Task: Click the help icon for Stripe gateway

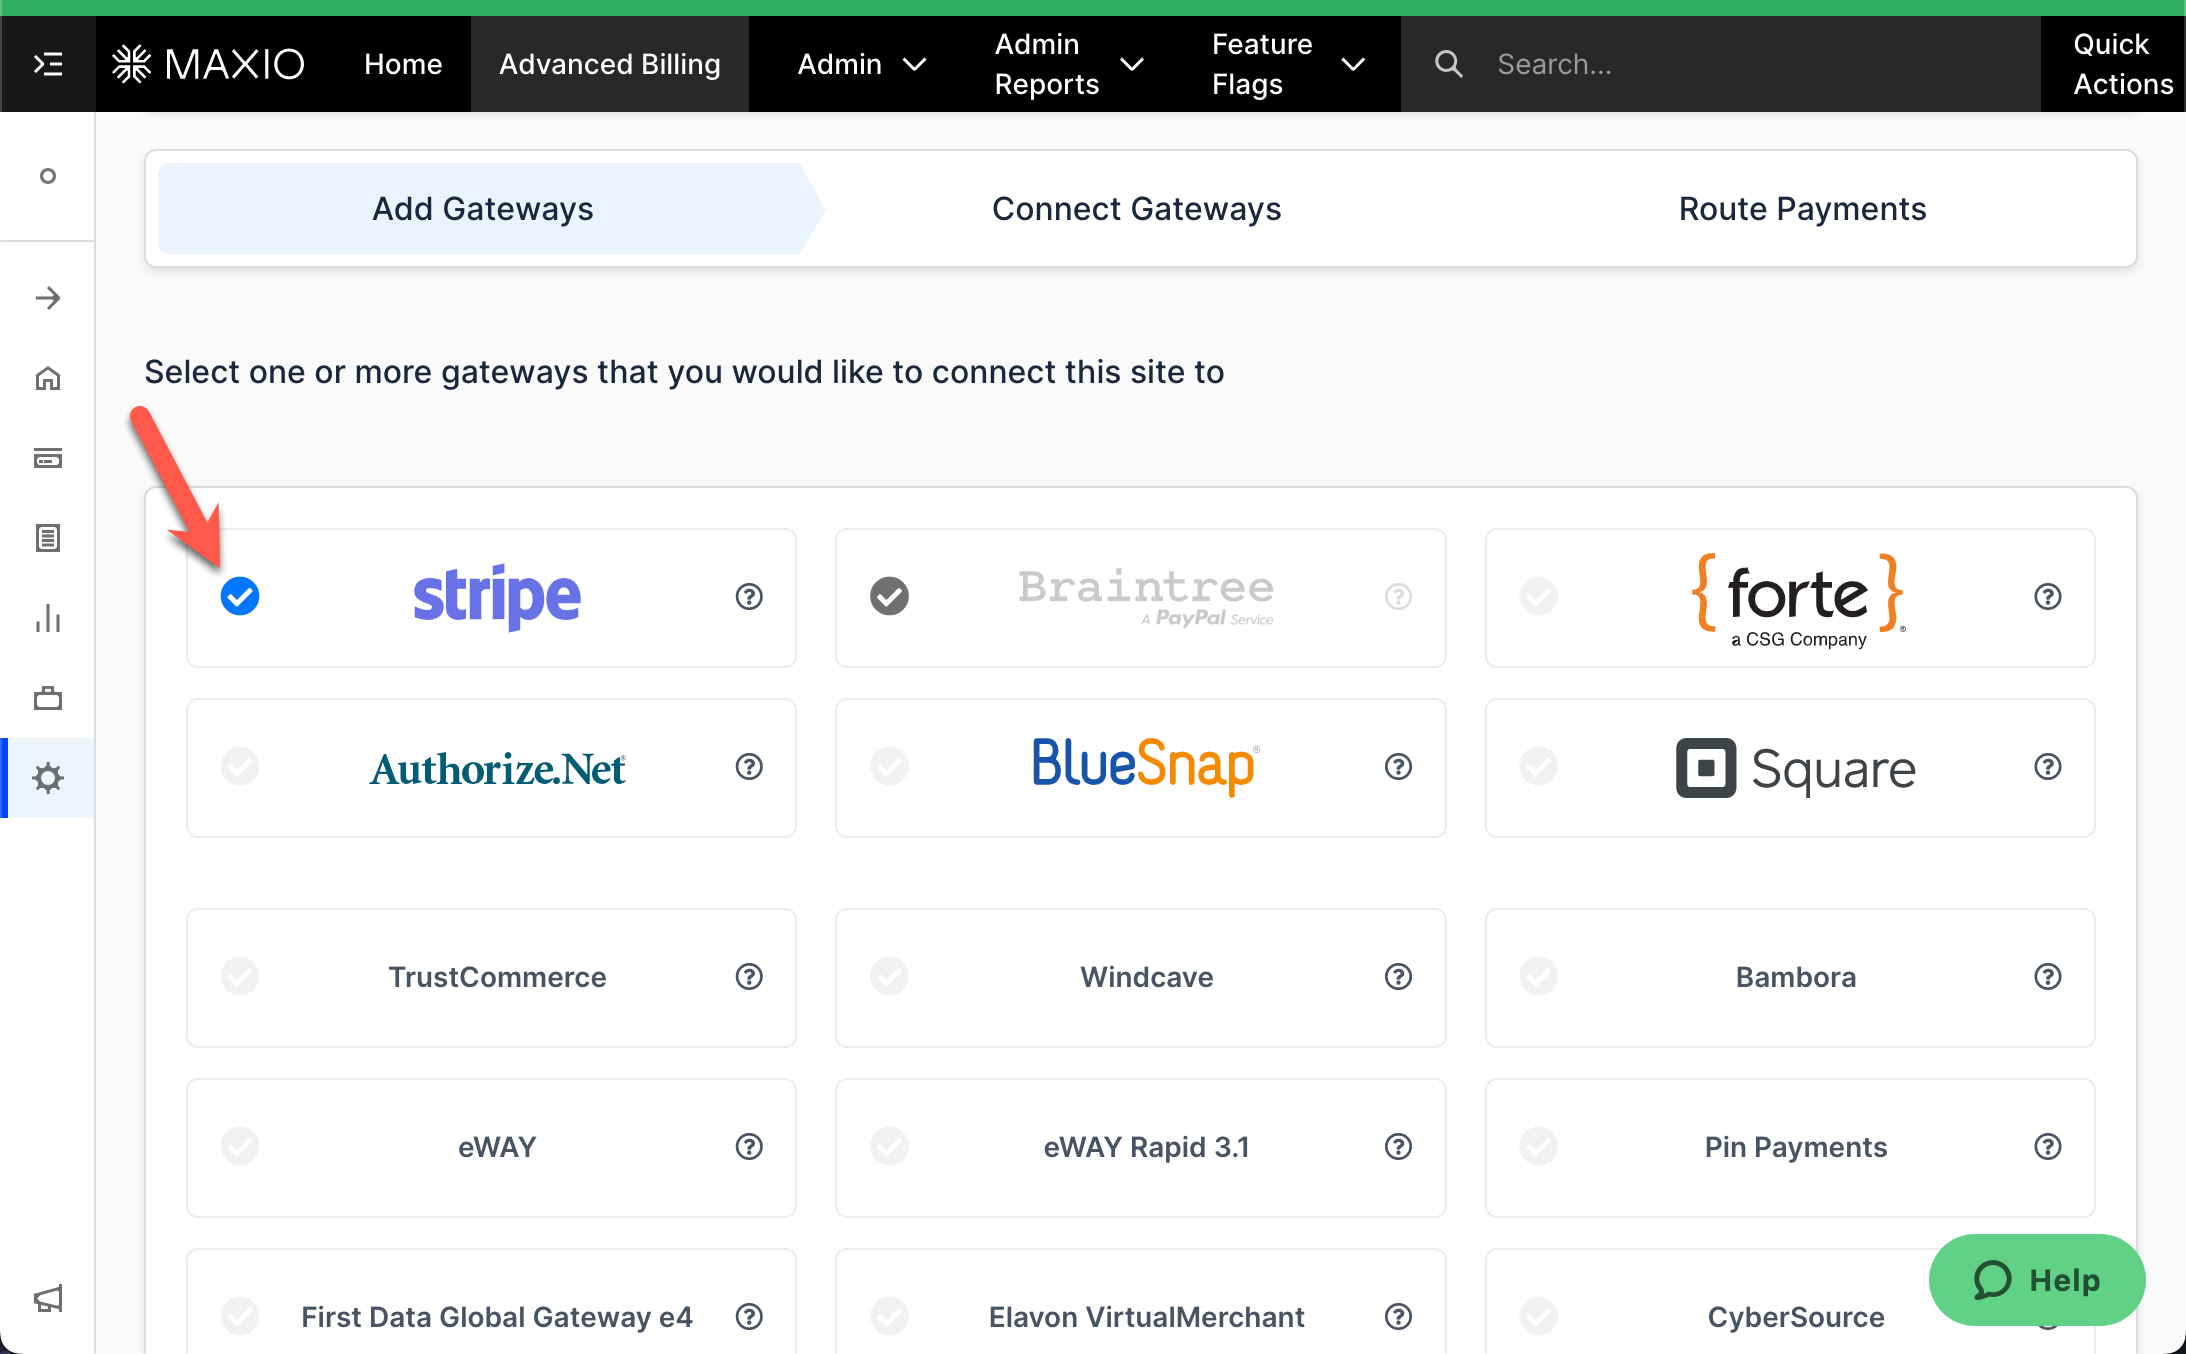Action: (x=749, y=597)
